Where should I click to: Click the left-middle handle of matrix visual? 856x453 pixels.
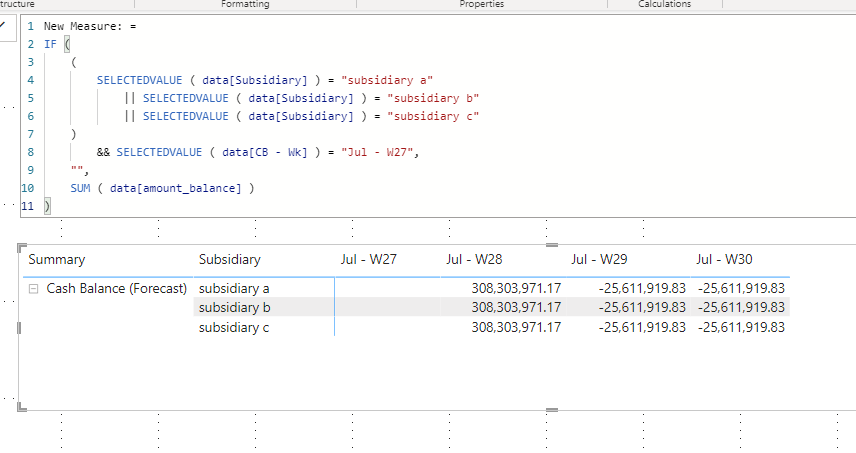[20, 327]
